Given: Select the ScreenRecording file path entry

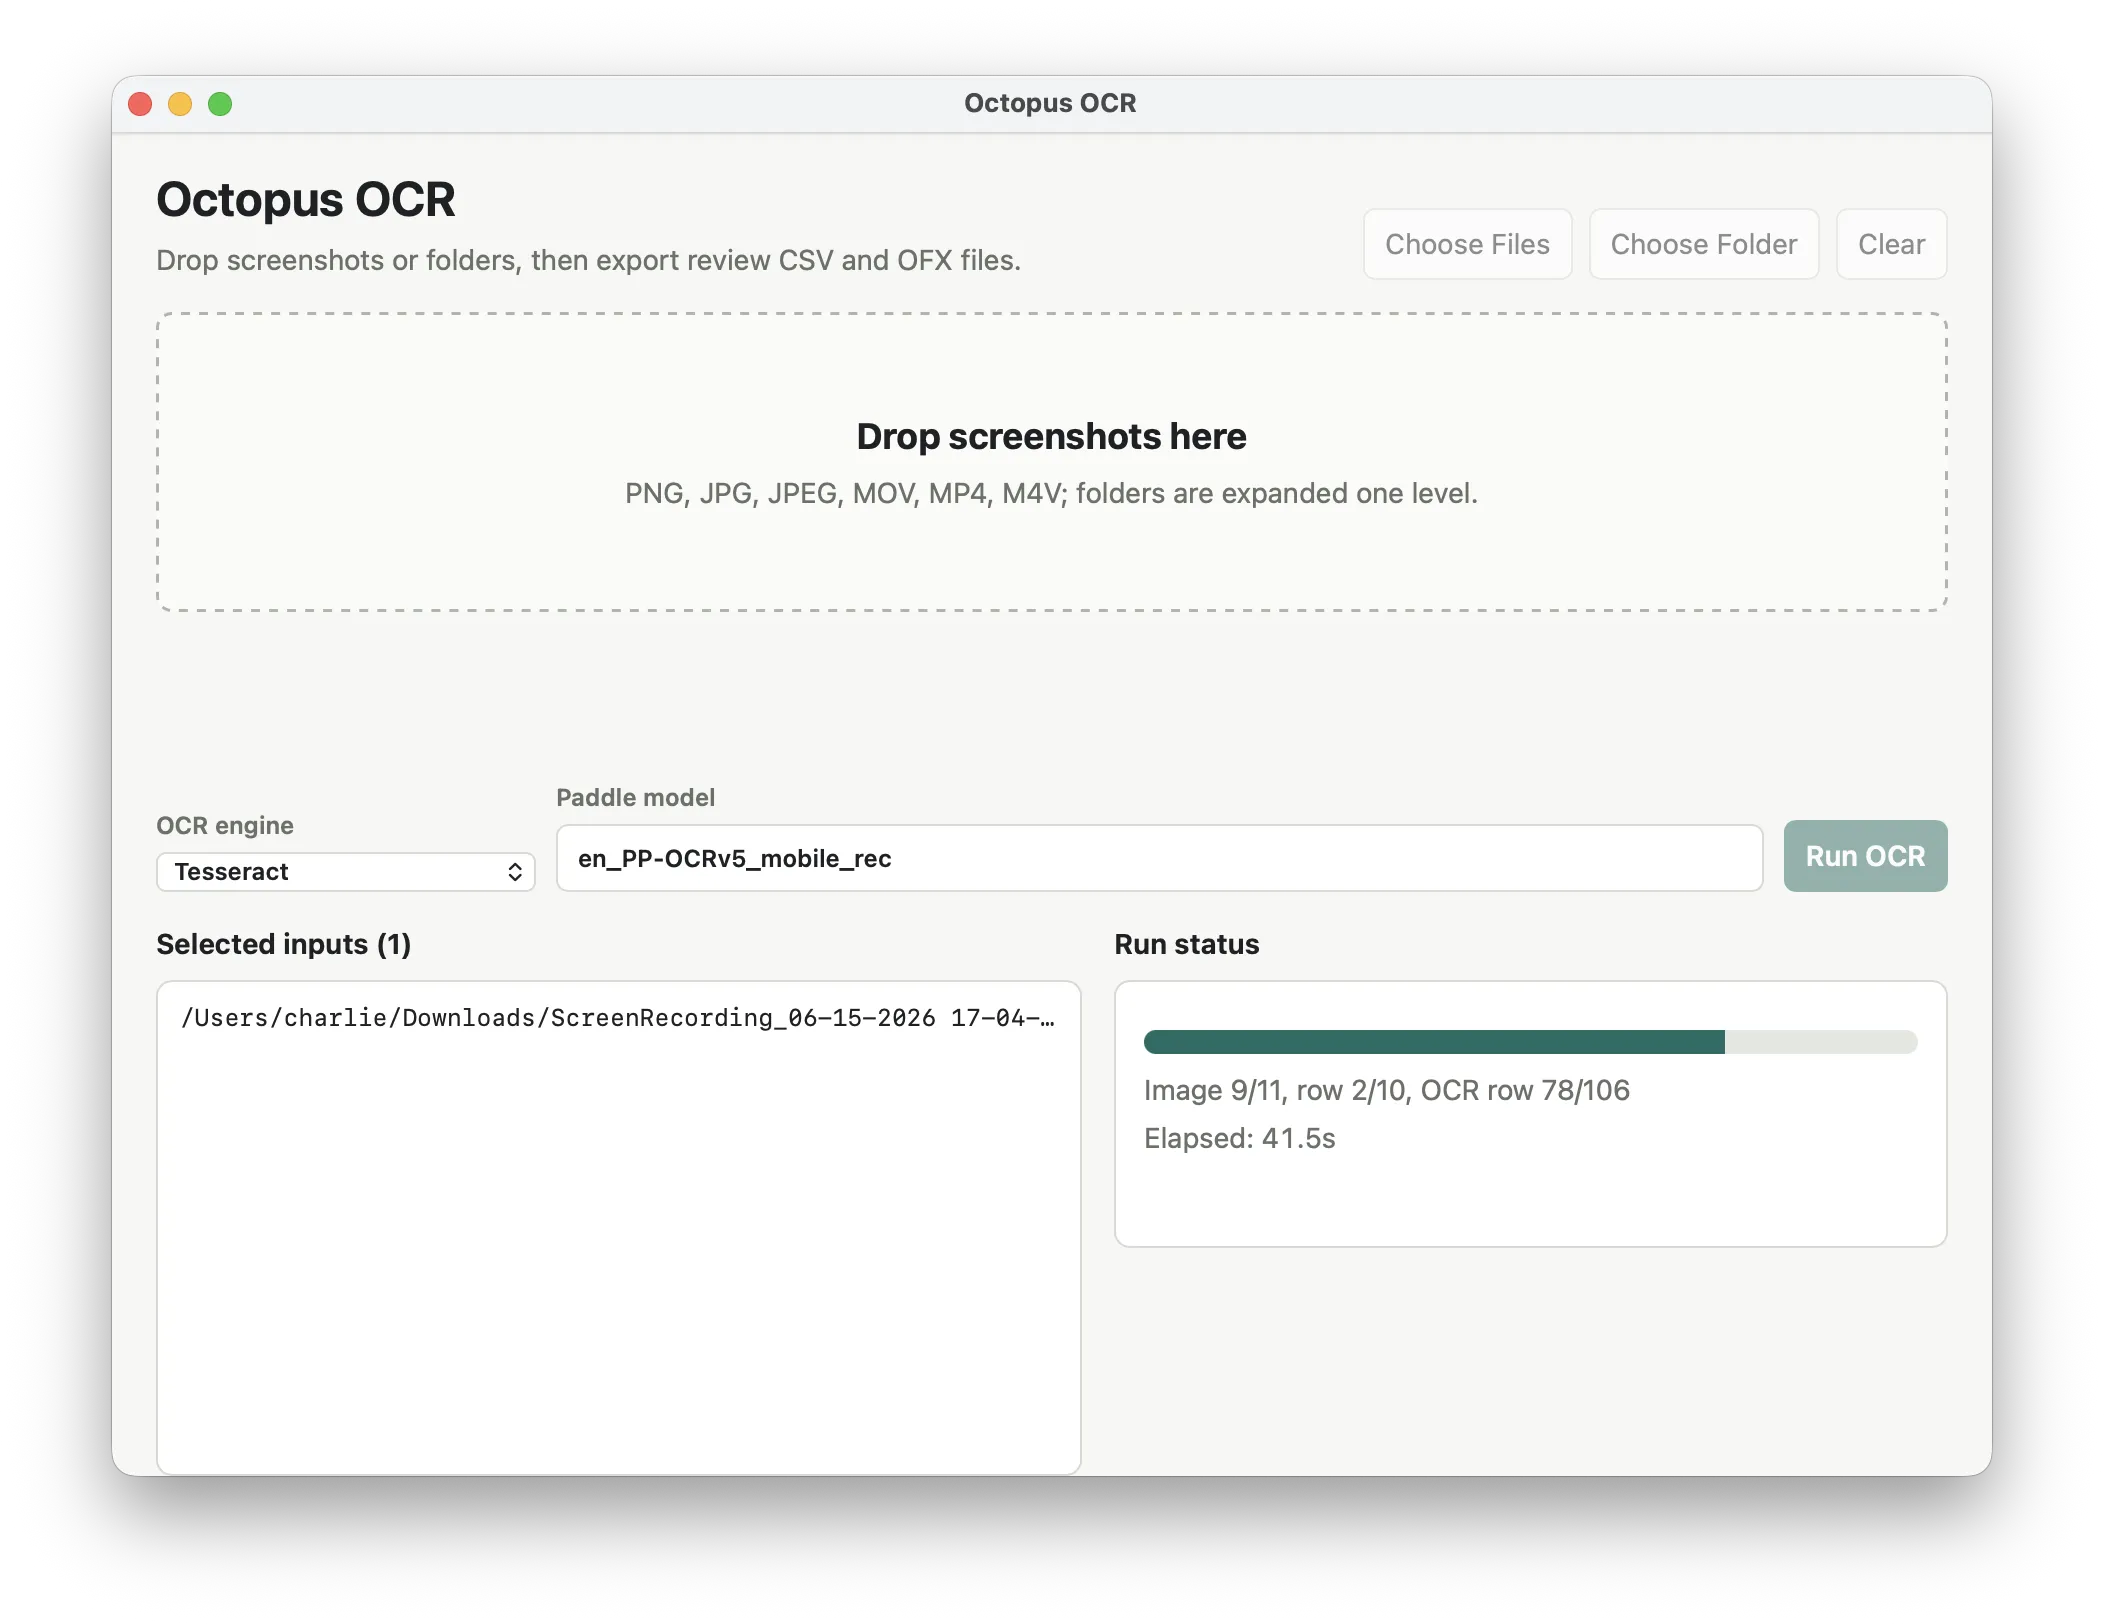Looking at the screenshot, I should [618, 1018].
